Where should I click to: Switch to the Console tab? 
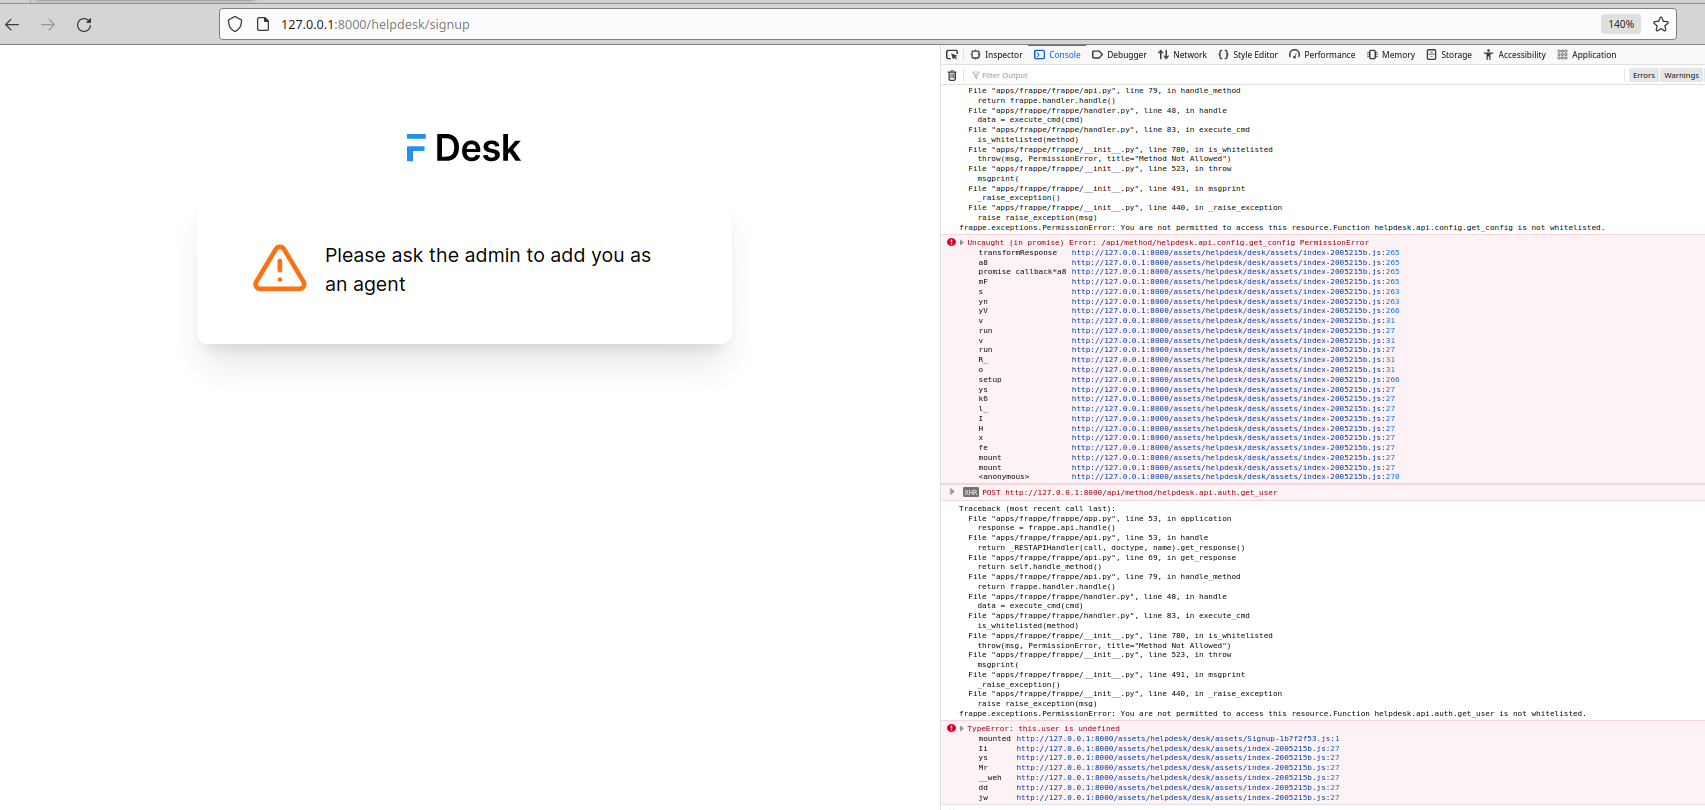pyautogui.click(x=1057, y=55)
